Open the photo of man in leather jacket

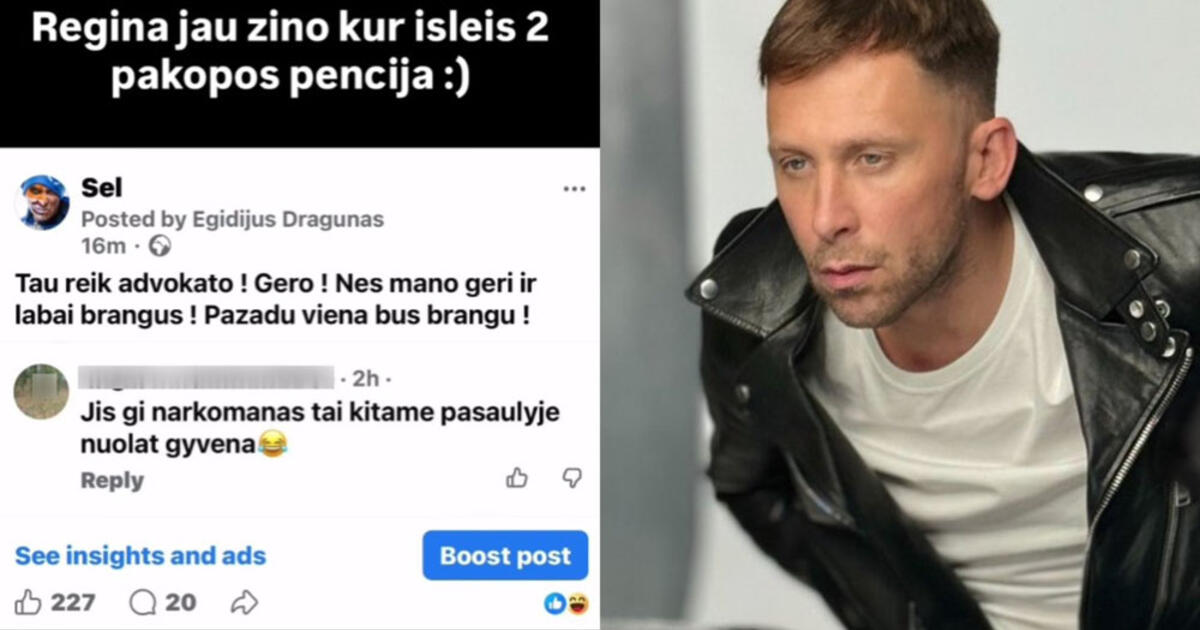[900, 315]
